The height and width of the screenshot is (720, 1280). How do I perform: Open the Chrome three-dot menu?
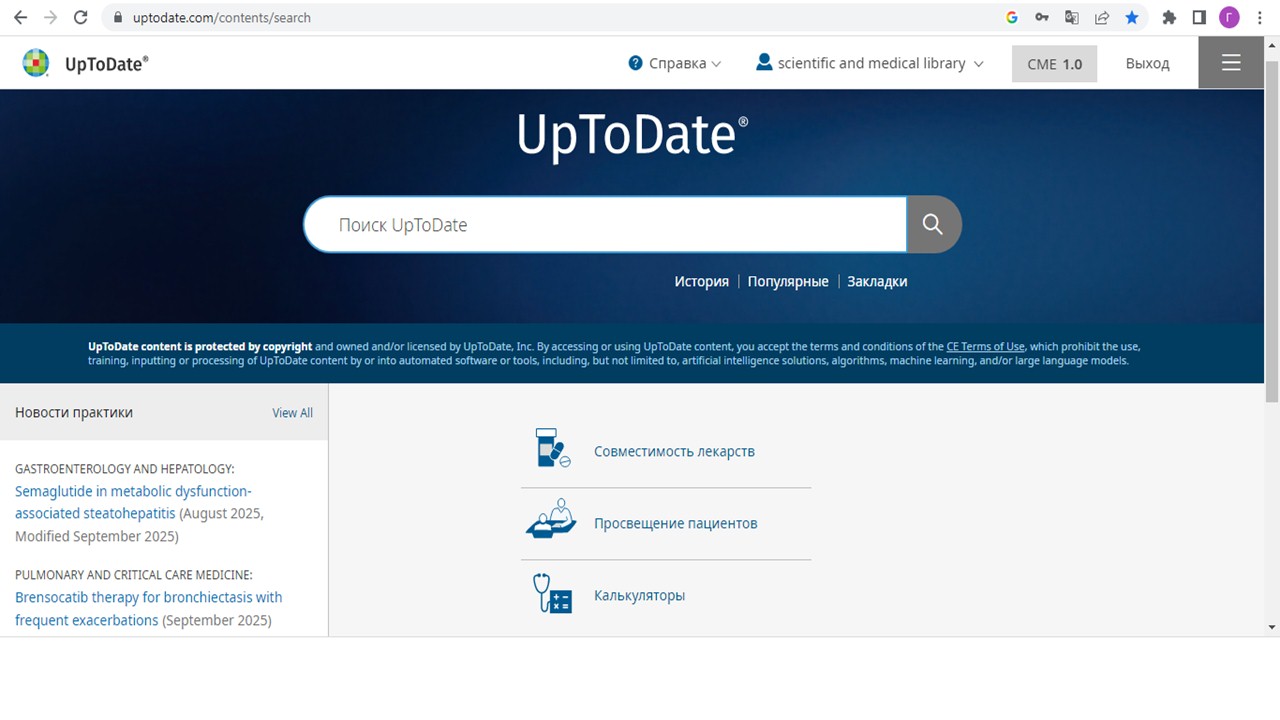pyautogui.click(x=1260, y=17)
